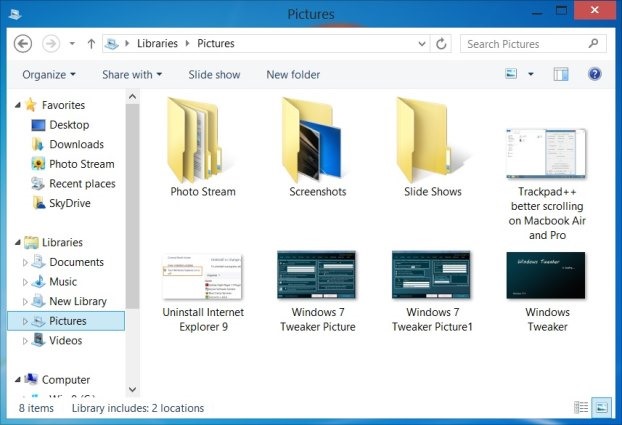
Task: Click the Back navigation arrow
Action: tap(23, 43)
